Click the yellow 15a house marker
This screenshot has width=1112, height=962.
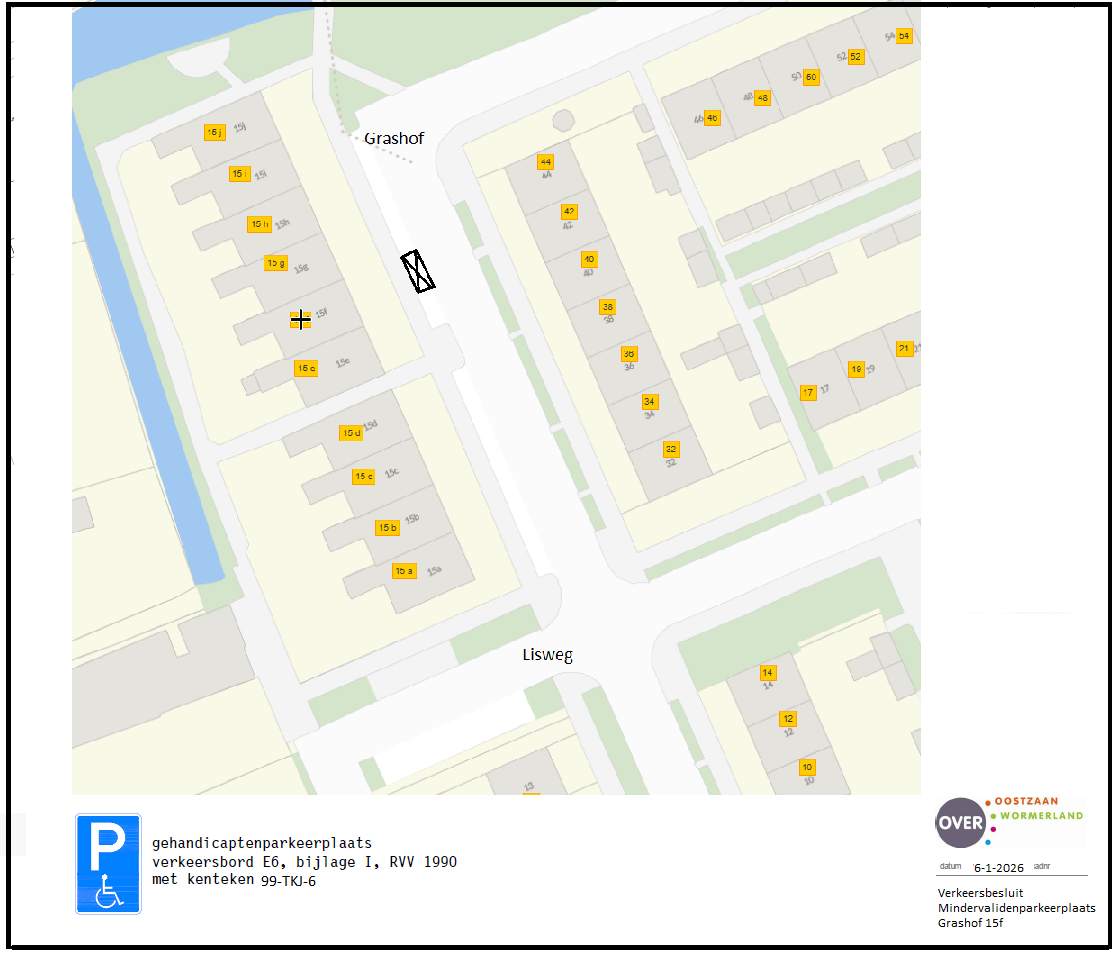(404, 571)
